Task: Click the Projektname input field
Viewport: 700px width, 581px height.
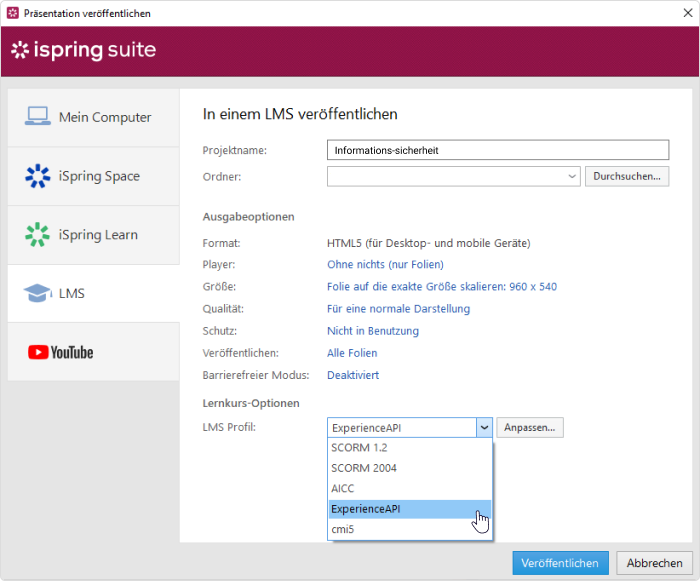Action: pos(498,150)
